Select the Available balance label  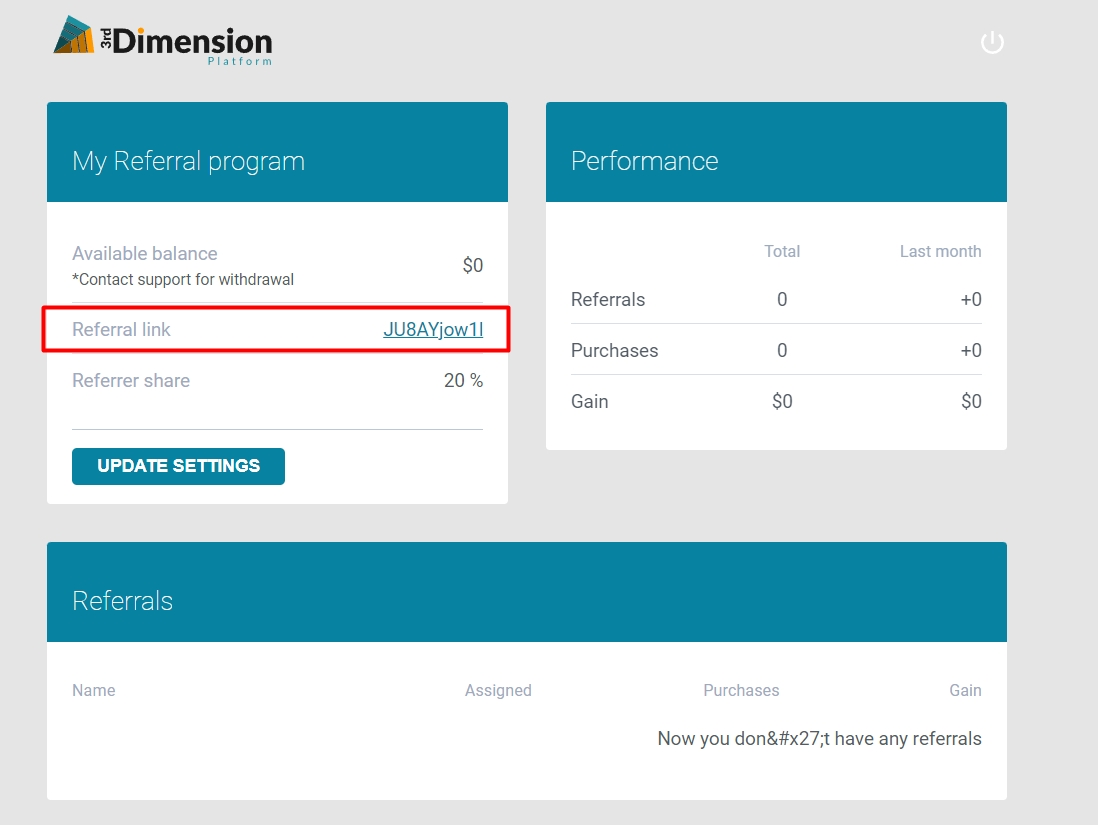pyautogui.click(x=144, y=254)
